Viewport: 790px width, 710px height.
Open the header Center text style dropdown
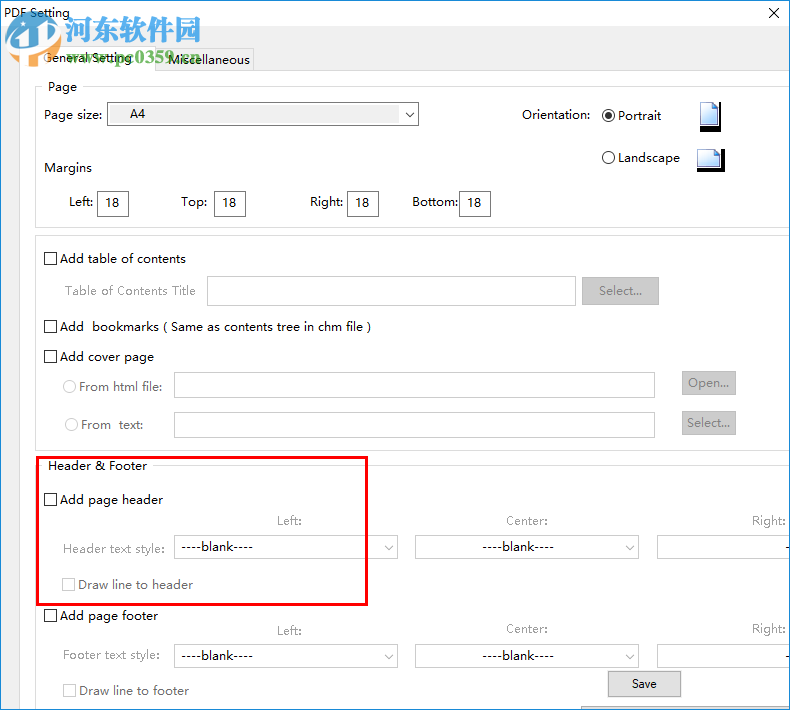[526, 547]
